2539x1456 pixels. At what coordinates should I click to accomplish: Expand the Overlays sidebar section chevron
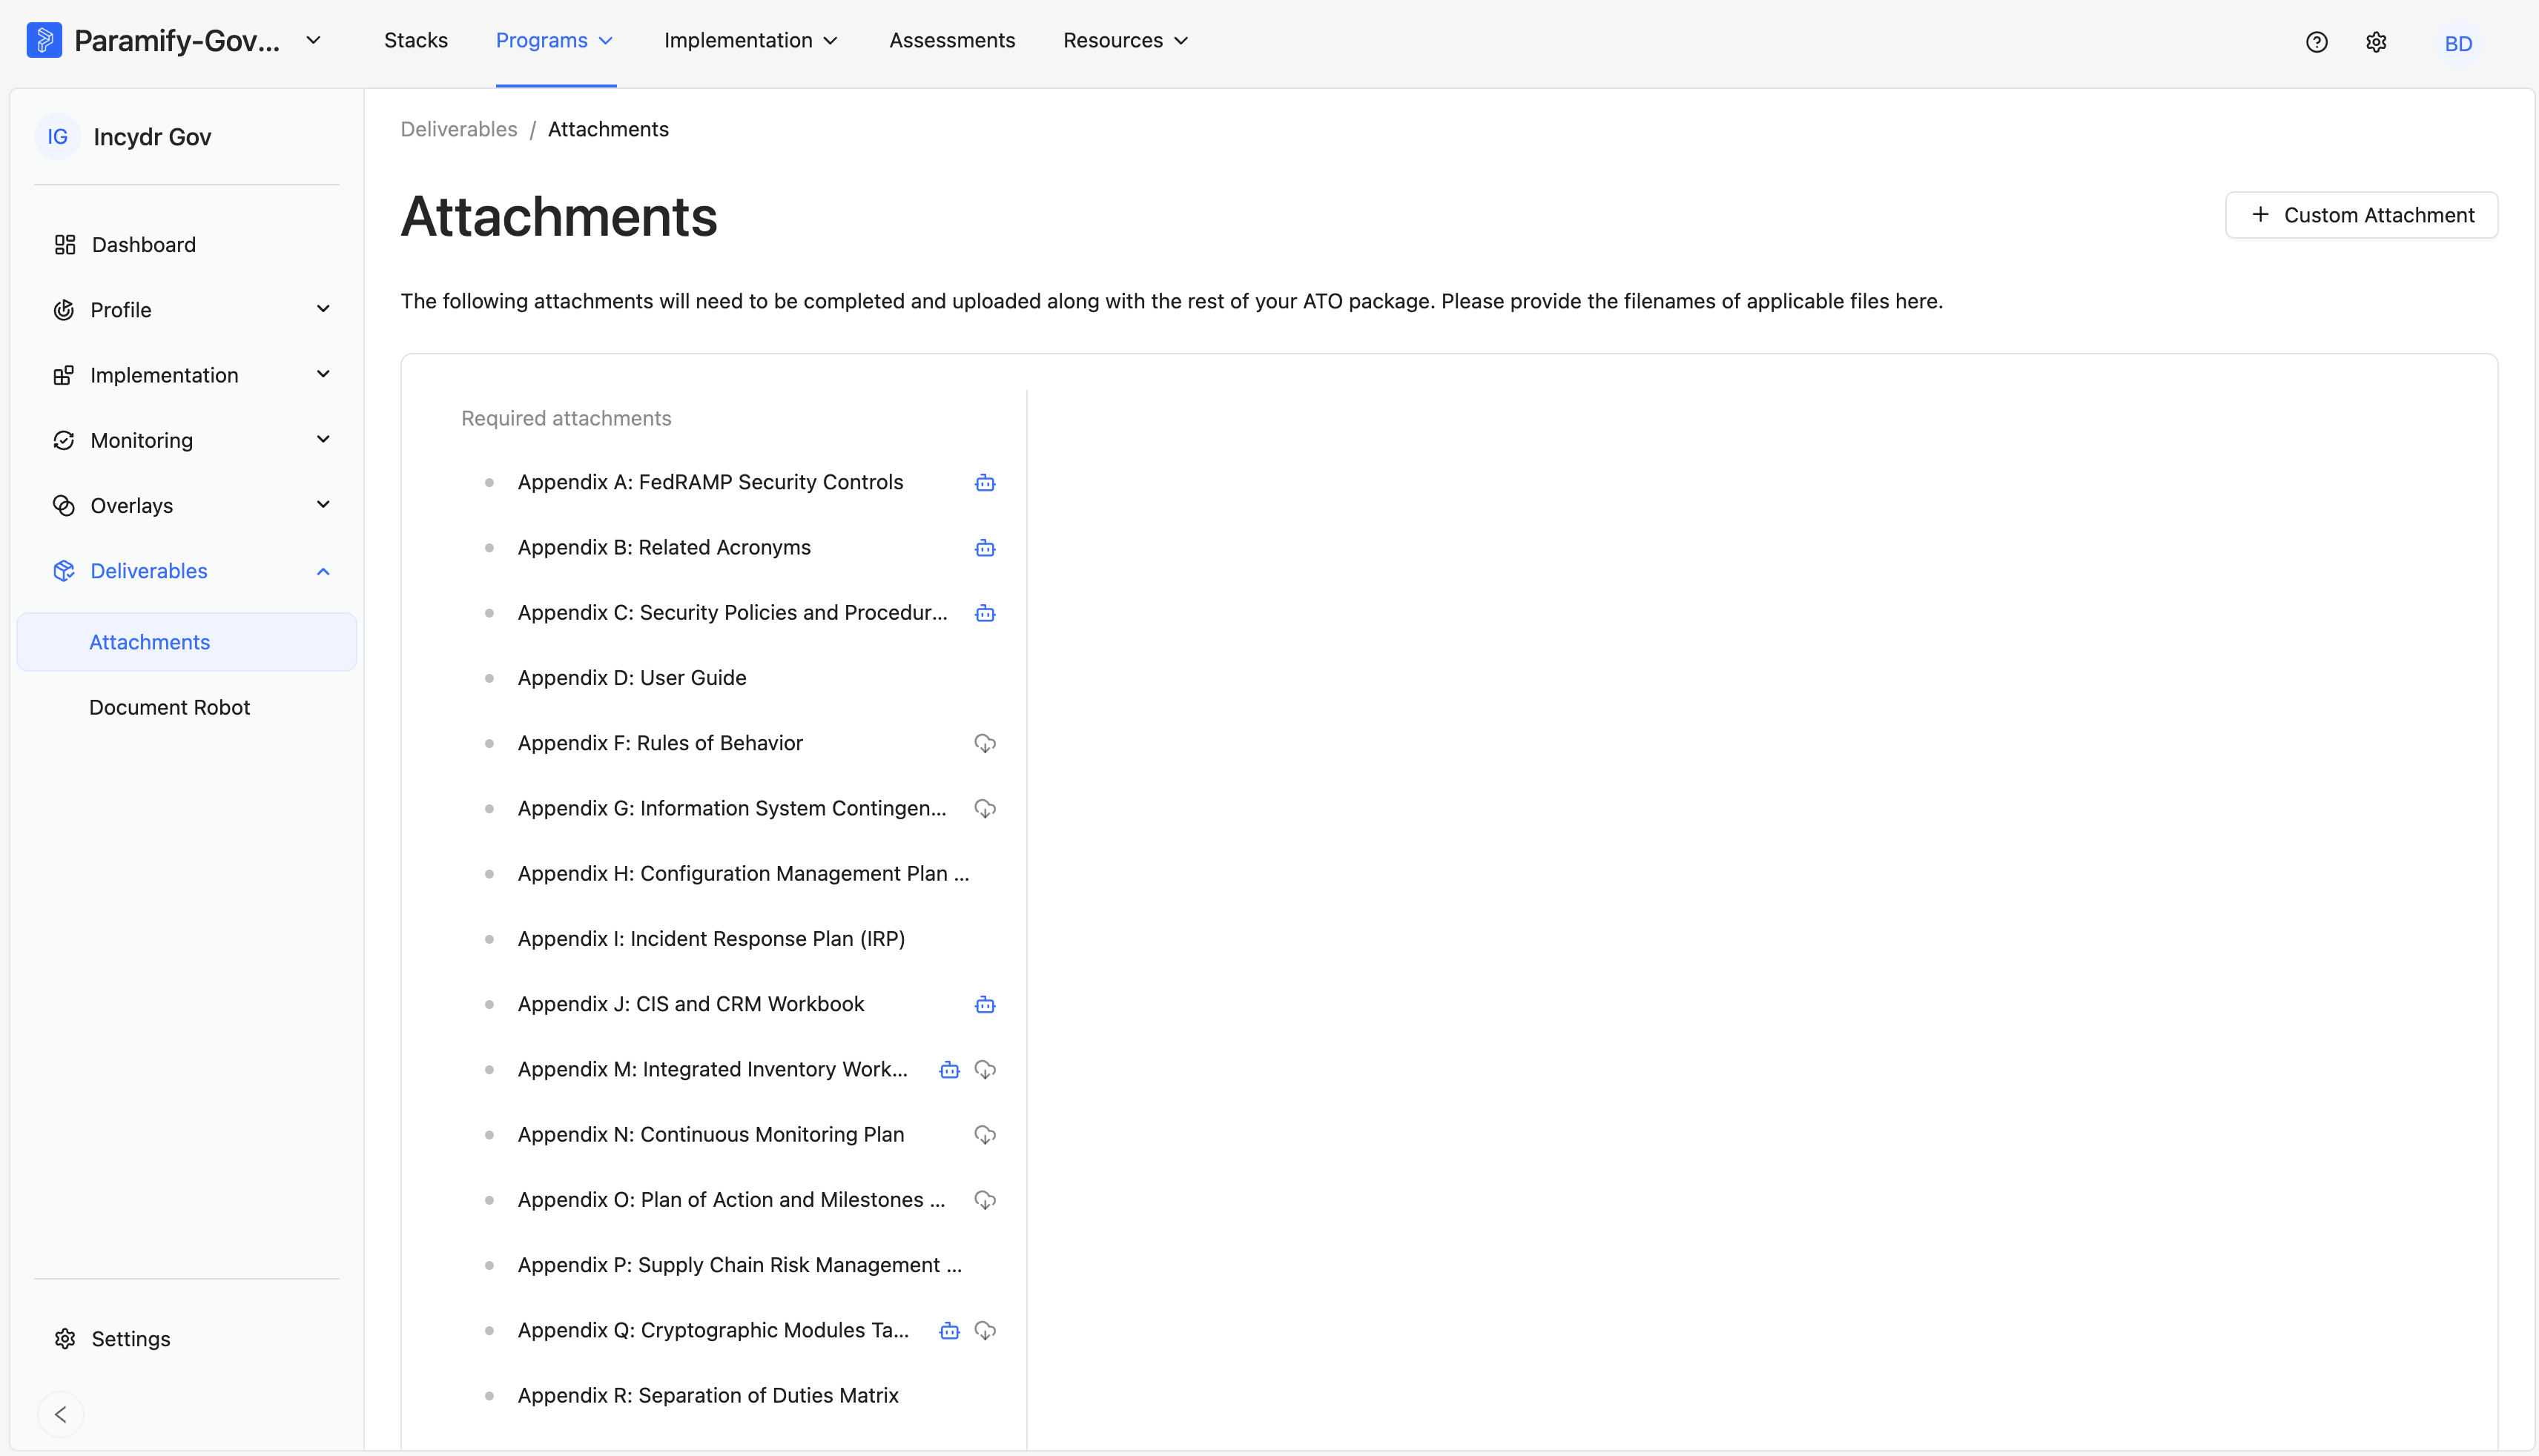click(x=323, y=504)
